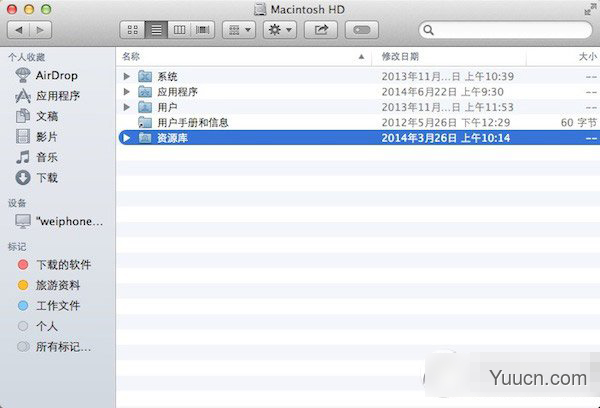Click date 2012年5月26日 下午12:29
The image size is (600, 408).
pos(446,122)
